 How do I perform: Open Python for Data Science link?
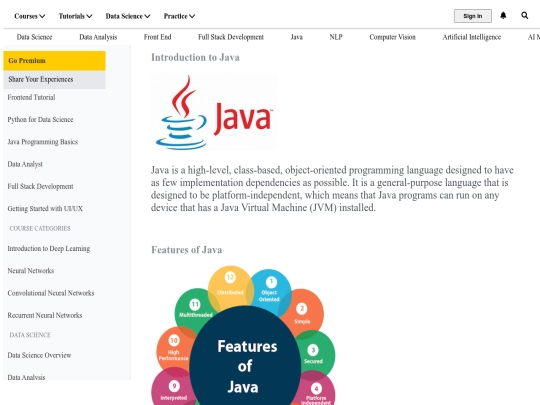click(40, 120)
